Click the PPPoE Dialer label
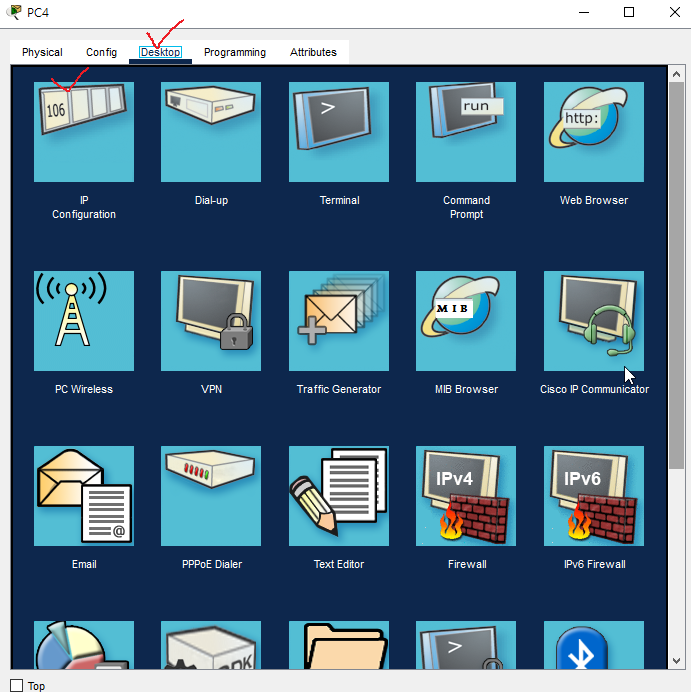The width and height of the screenshot is (691, 692). point(212,564)
